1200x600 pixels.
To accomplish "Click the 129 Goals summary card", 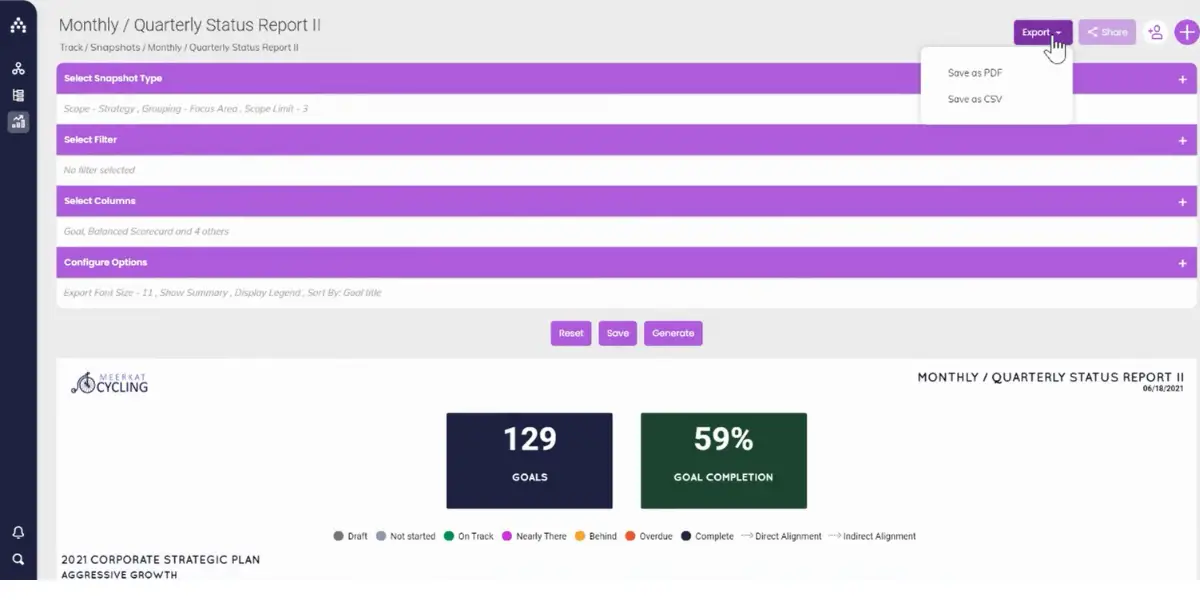I will (529, 460).
